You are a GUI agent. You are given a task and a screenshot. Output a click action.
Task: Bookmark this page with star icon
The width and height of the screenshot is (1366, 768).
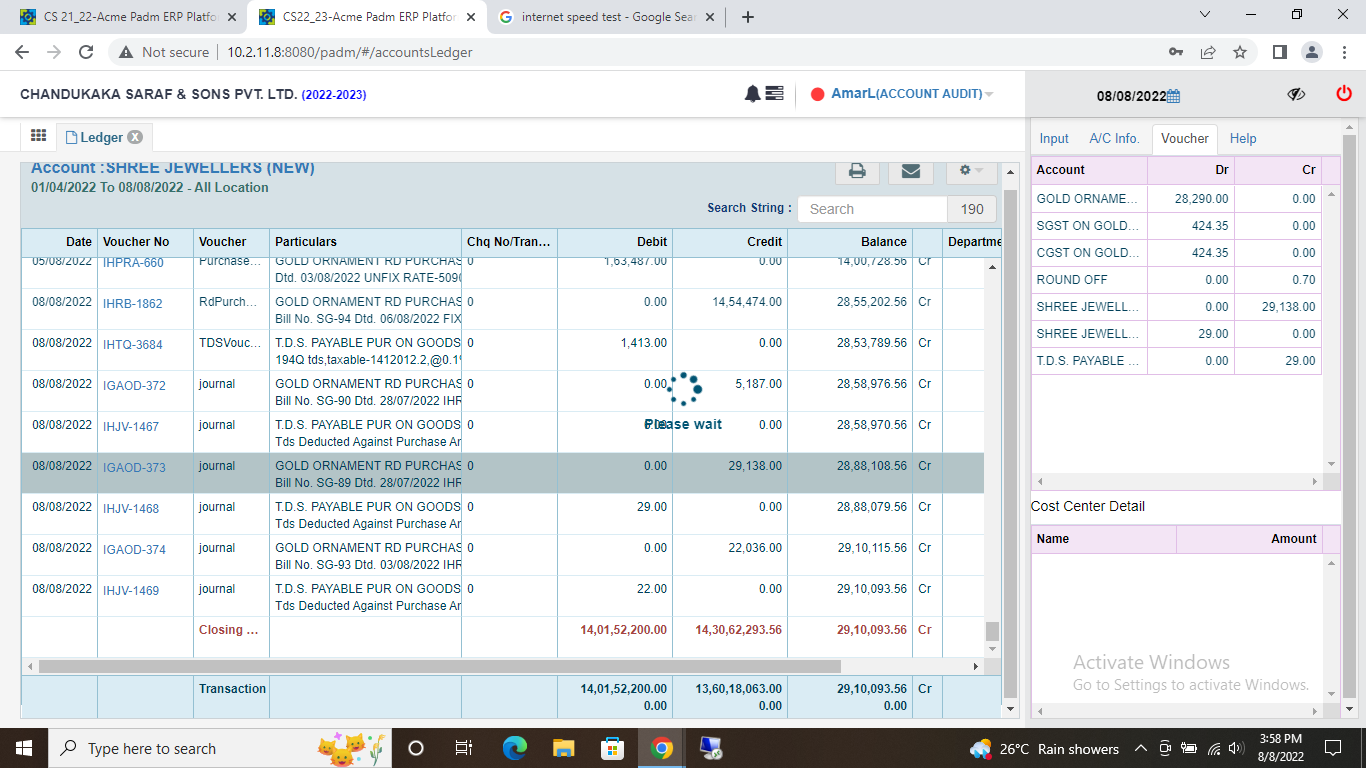click(x=1240, y=52)
